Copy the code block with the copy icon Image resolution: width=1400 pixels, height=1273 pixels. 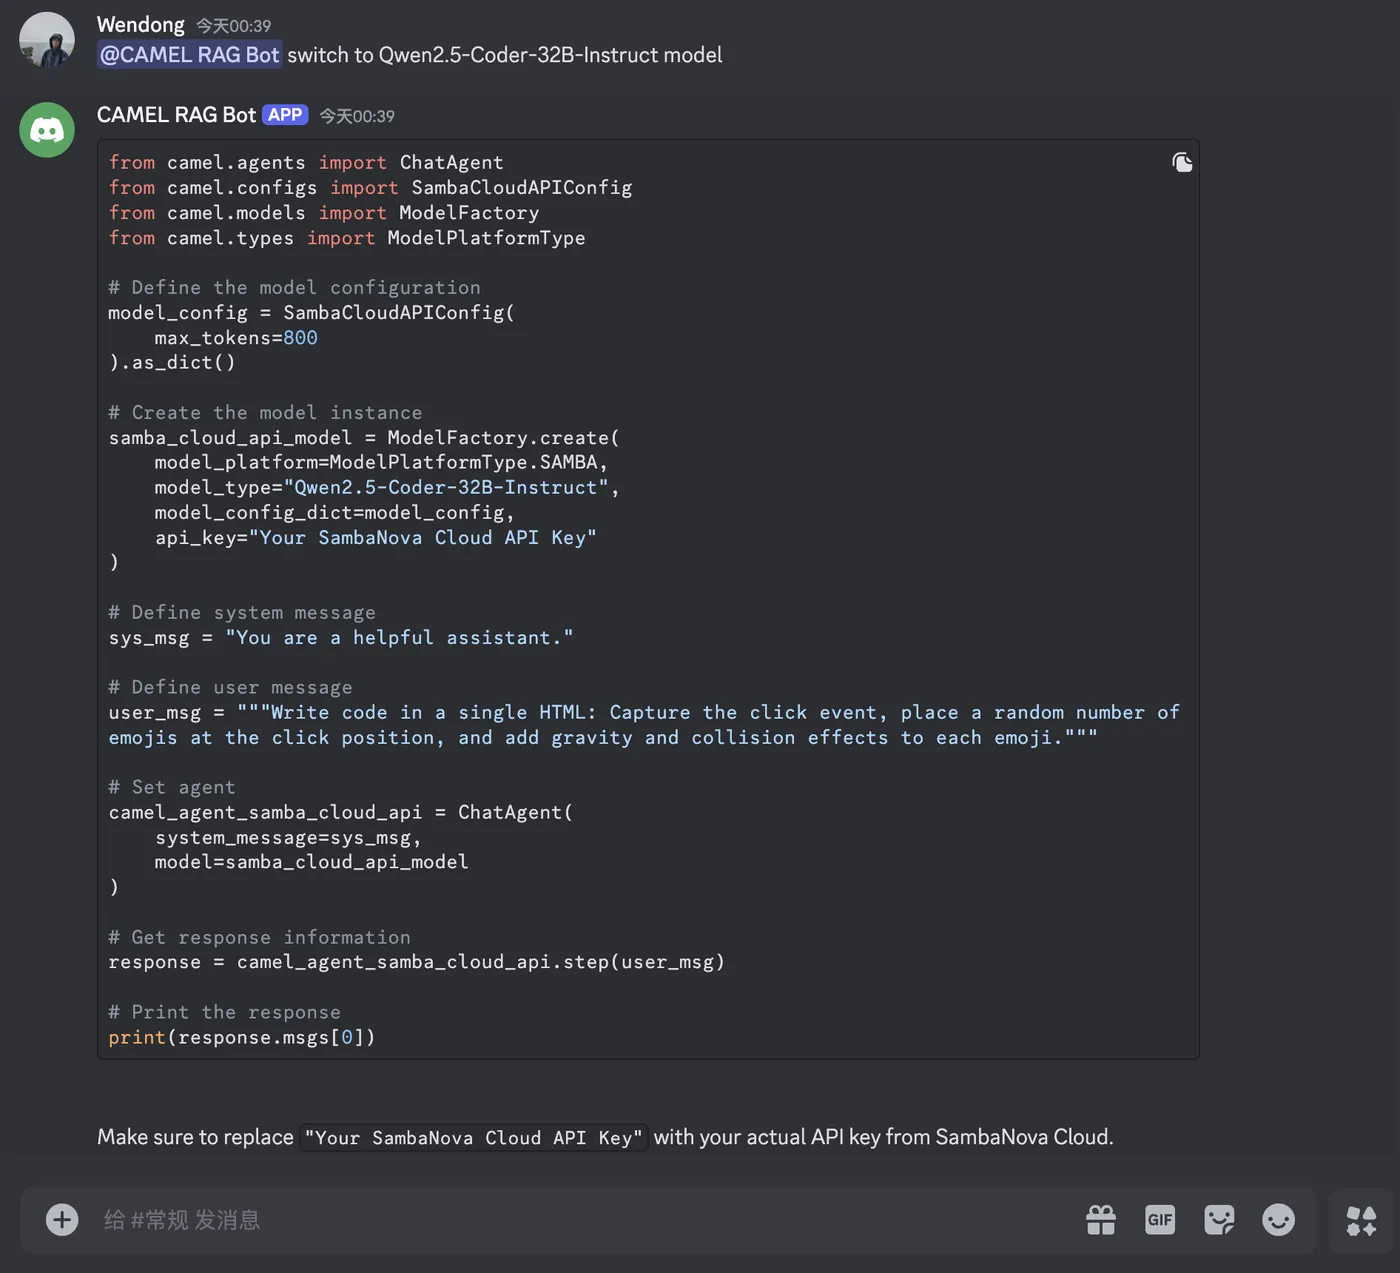tap(1182, 162)
